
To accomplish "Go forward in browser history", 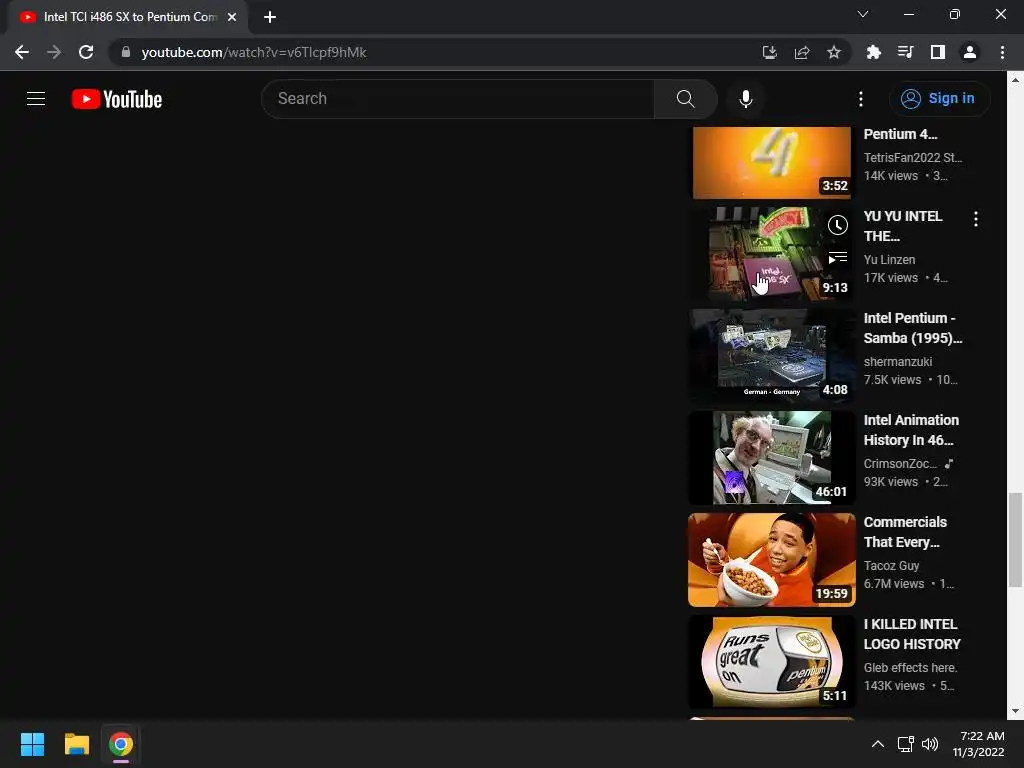I will coord(54,52).
